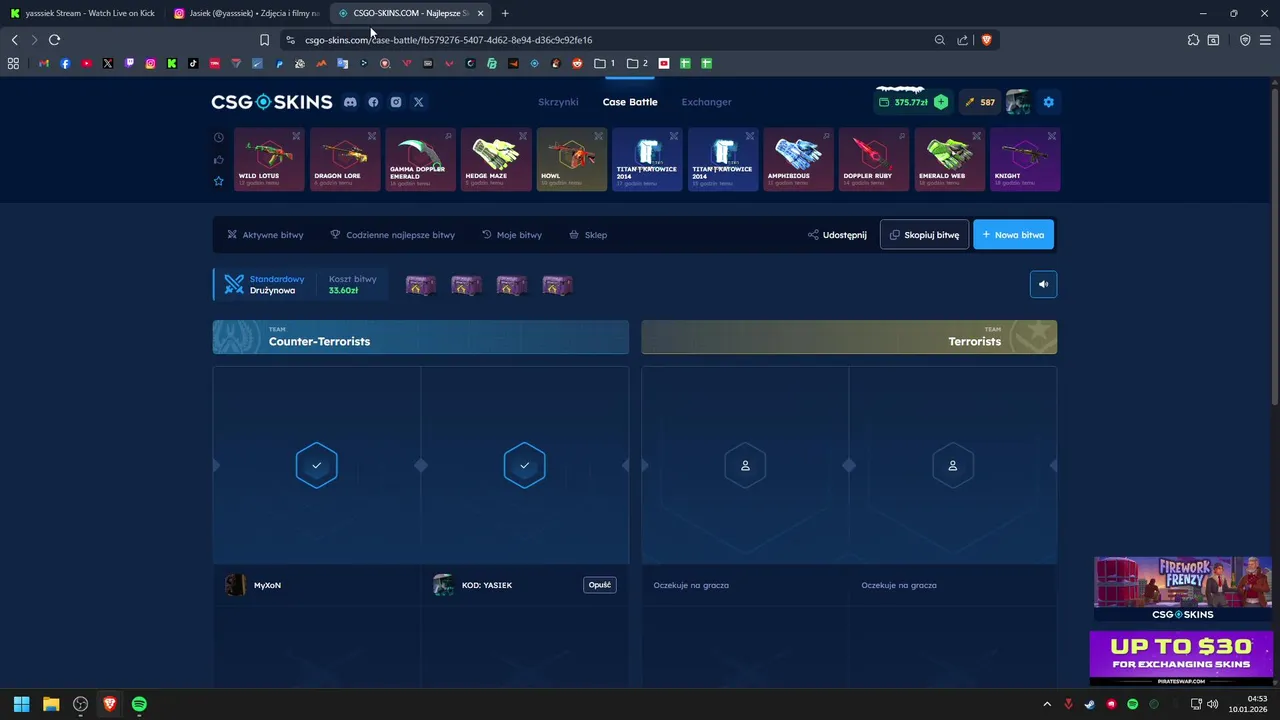
Task: Open Moje bitwy section
Action: point(512,235)
